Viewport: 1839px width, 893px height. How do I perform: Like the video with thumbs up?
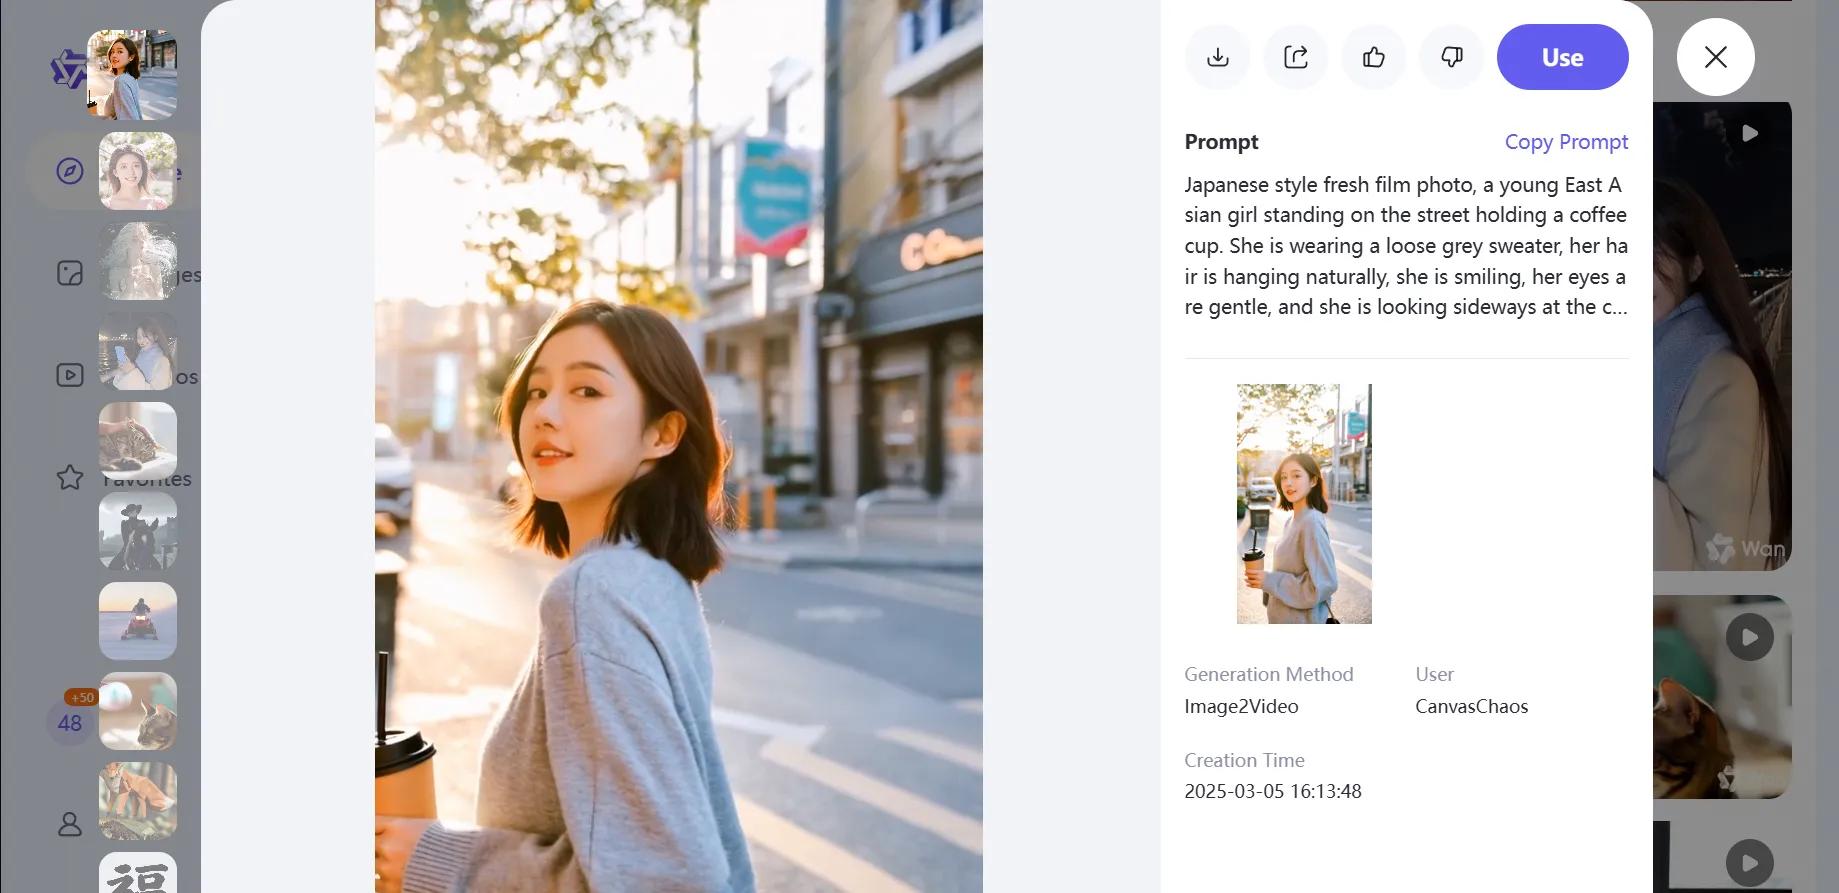pyautogui.click(x=1373, y=57)
